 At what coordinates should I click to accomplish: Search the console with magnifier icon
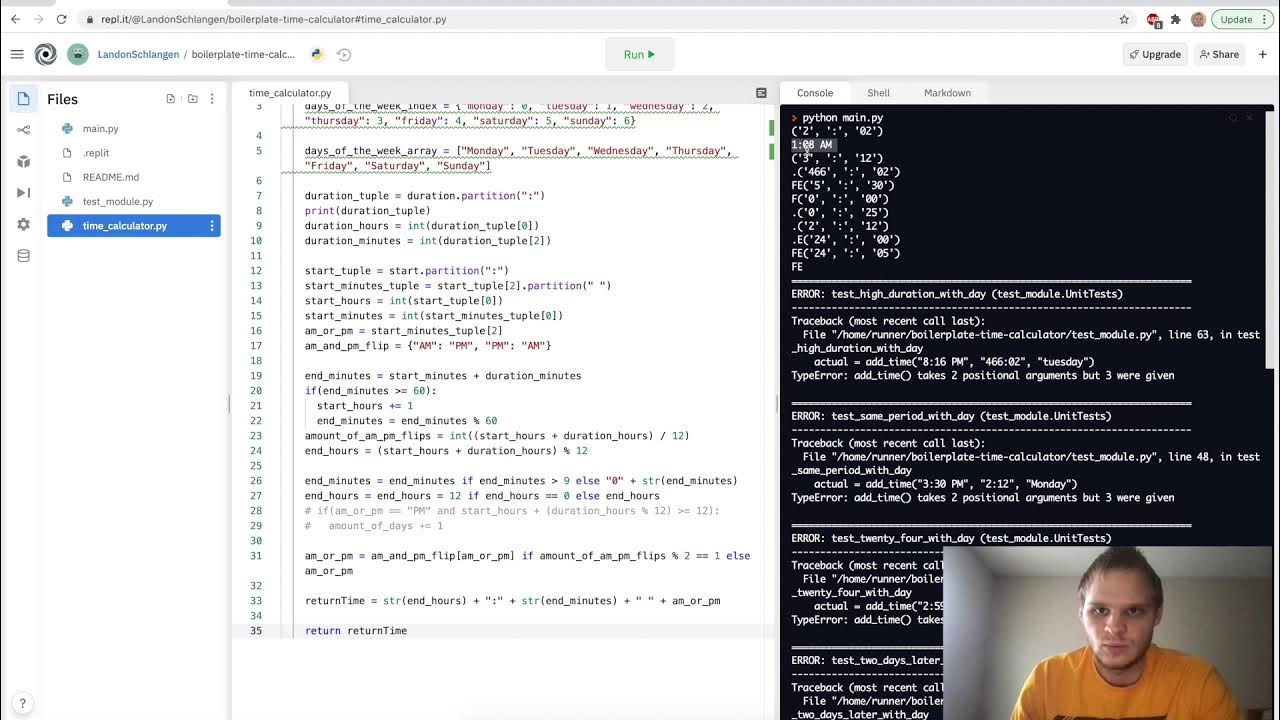point(1234,118)
